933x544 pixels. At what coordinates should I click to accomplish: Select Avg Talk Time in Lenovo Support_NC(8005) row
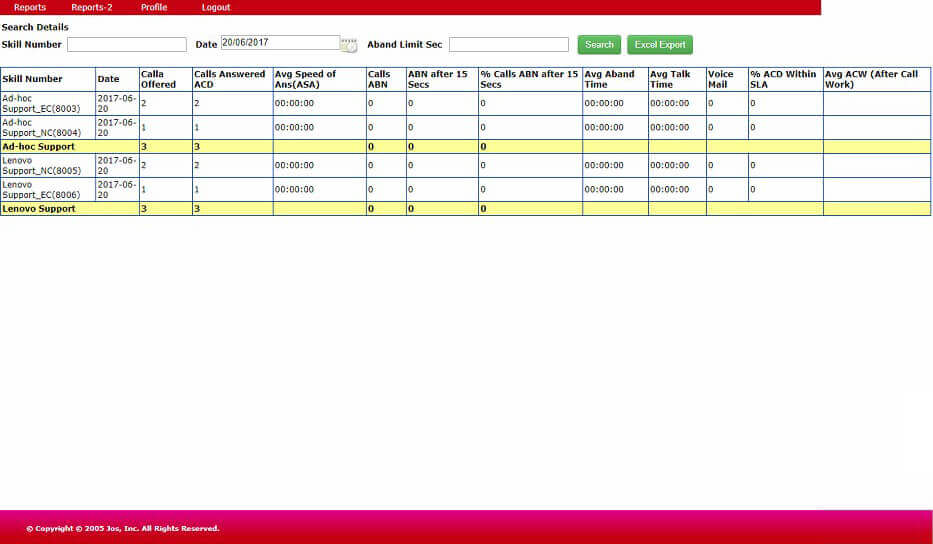677,165
